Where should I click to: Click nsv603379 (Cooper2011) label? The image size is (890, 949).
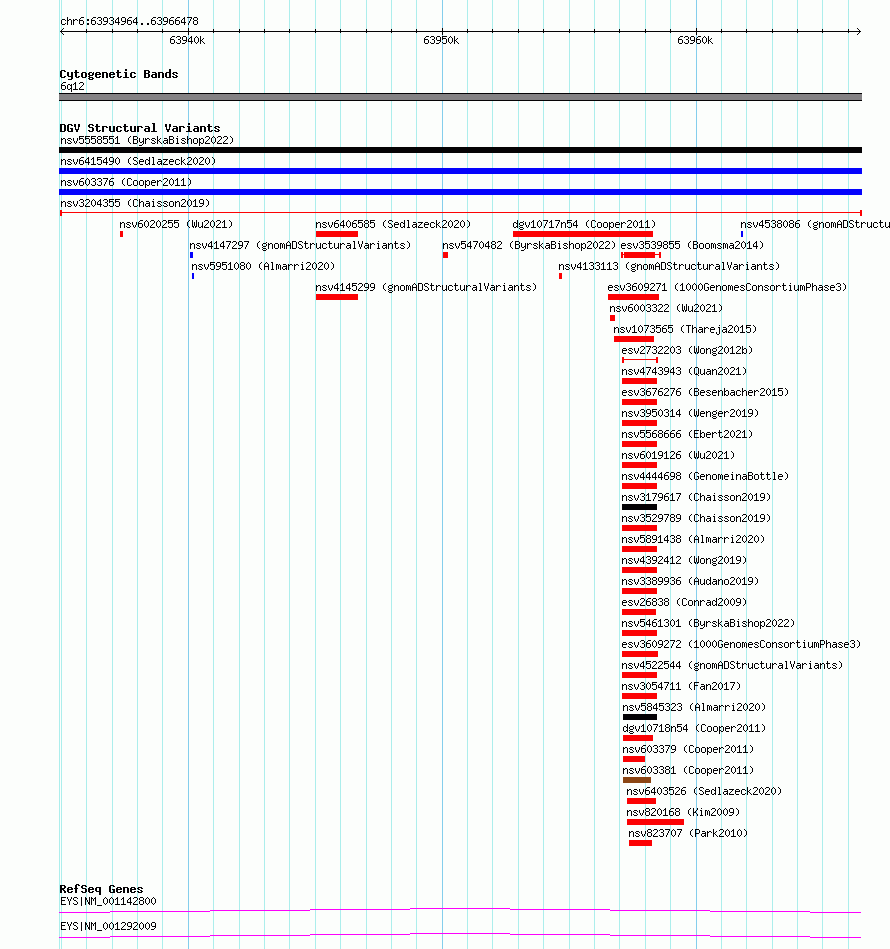(689, 749)
